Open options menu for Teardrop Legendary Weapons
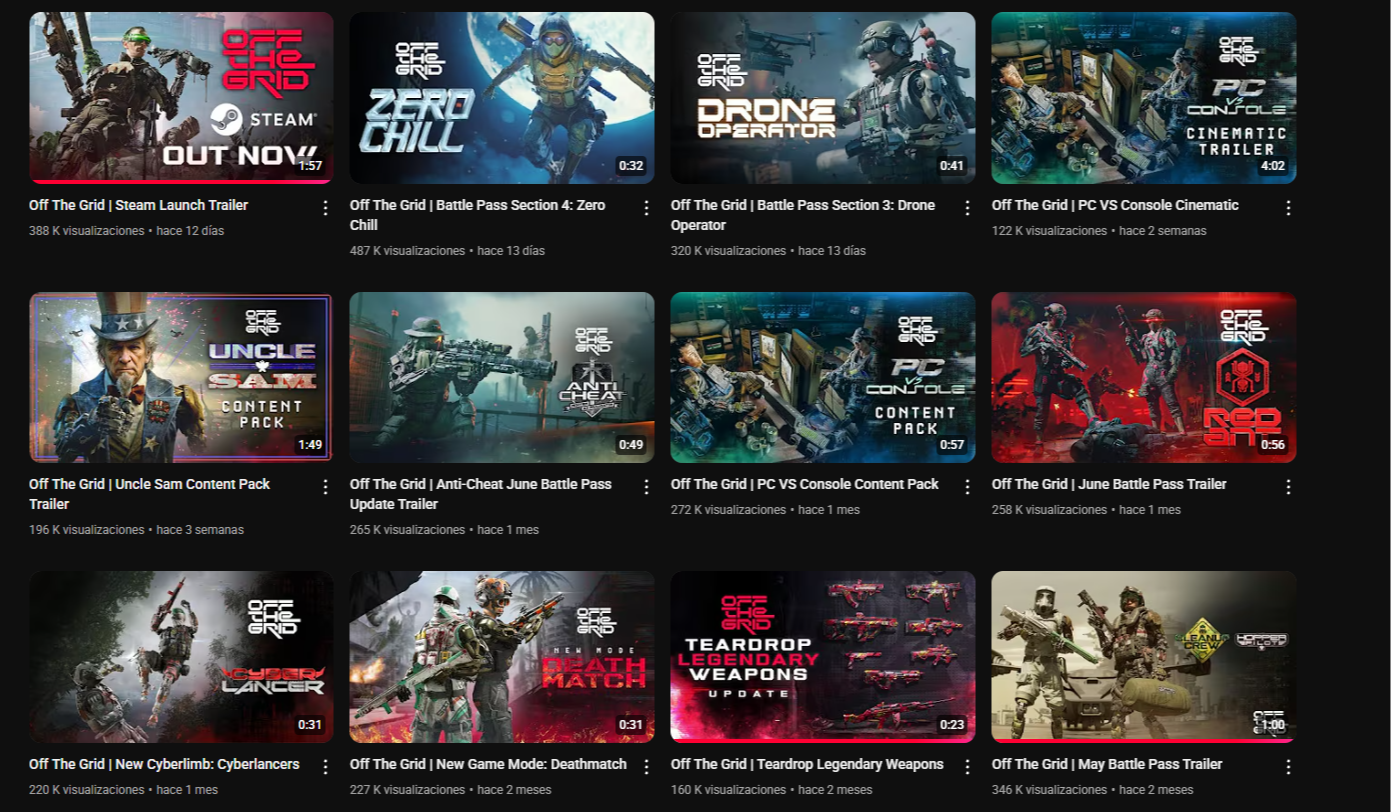The width and height of the screenshot is (1391, 812). [x=967, y=767]
